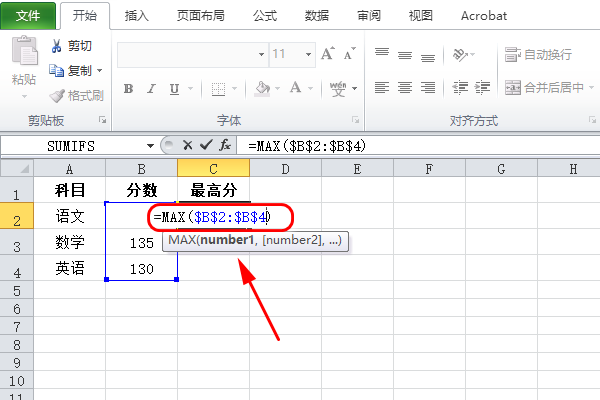Click the font color A icon
This screenshot has height=400, width=600.
(x=295, y=88)
